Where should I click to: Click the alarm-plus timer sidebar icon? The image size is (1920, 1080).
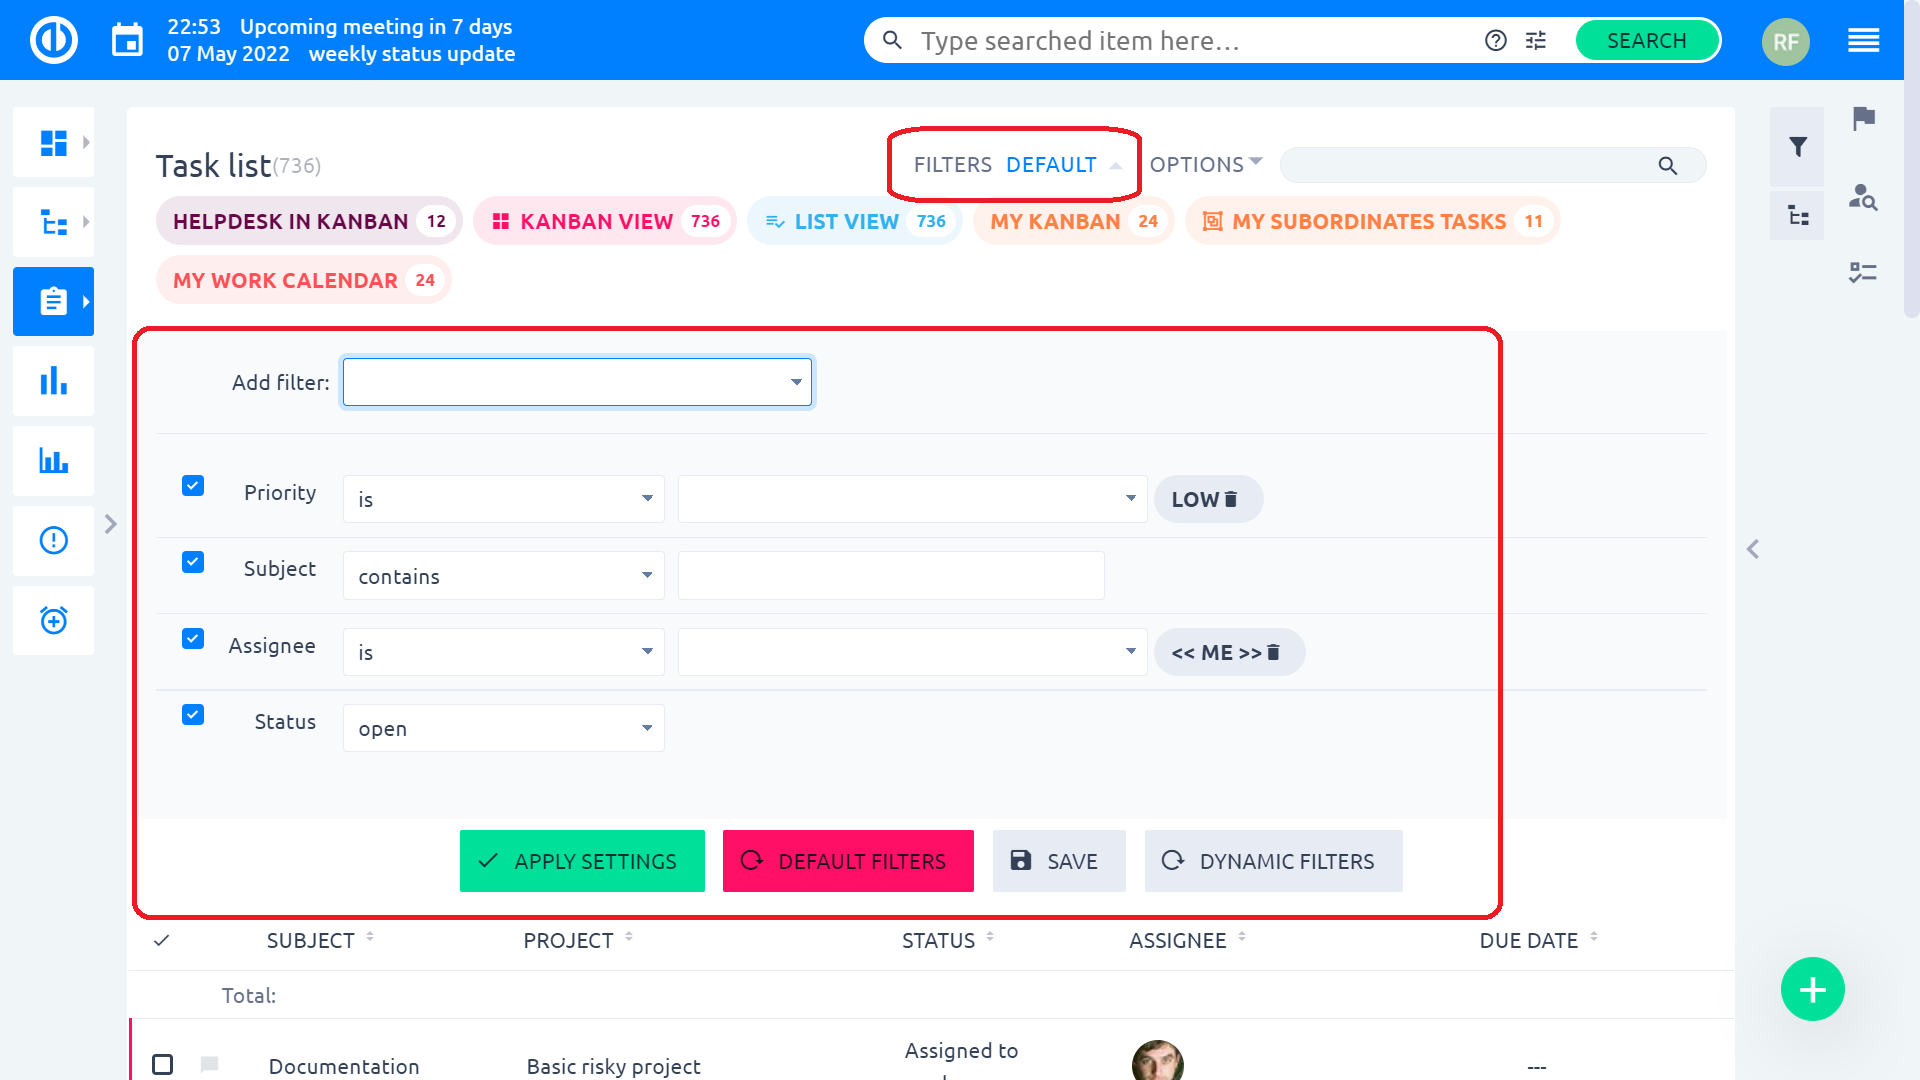[53, 620]
